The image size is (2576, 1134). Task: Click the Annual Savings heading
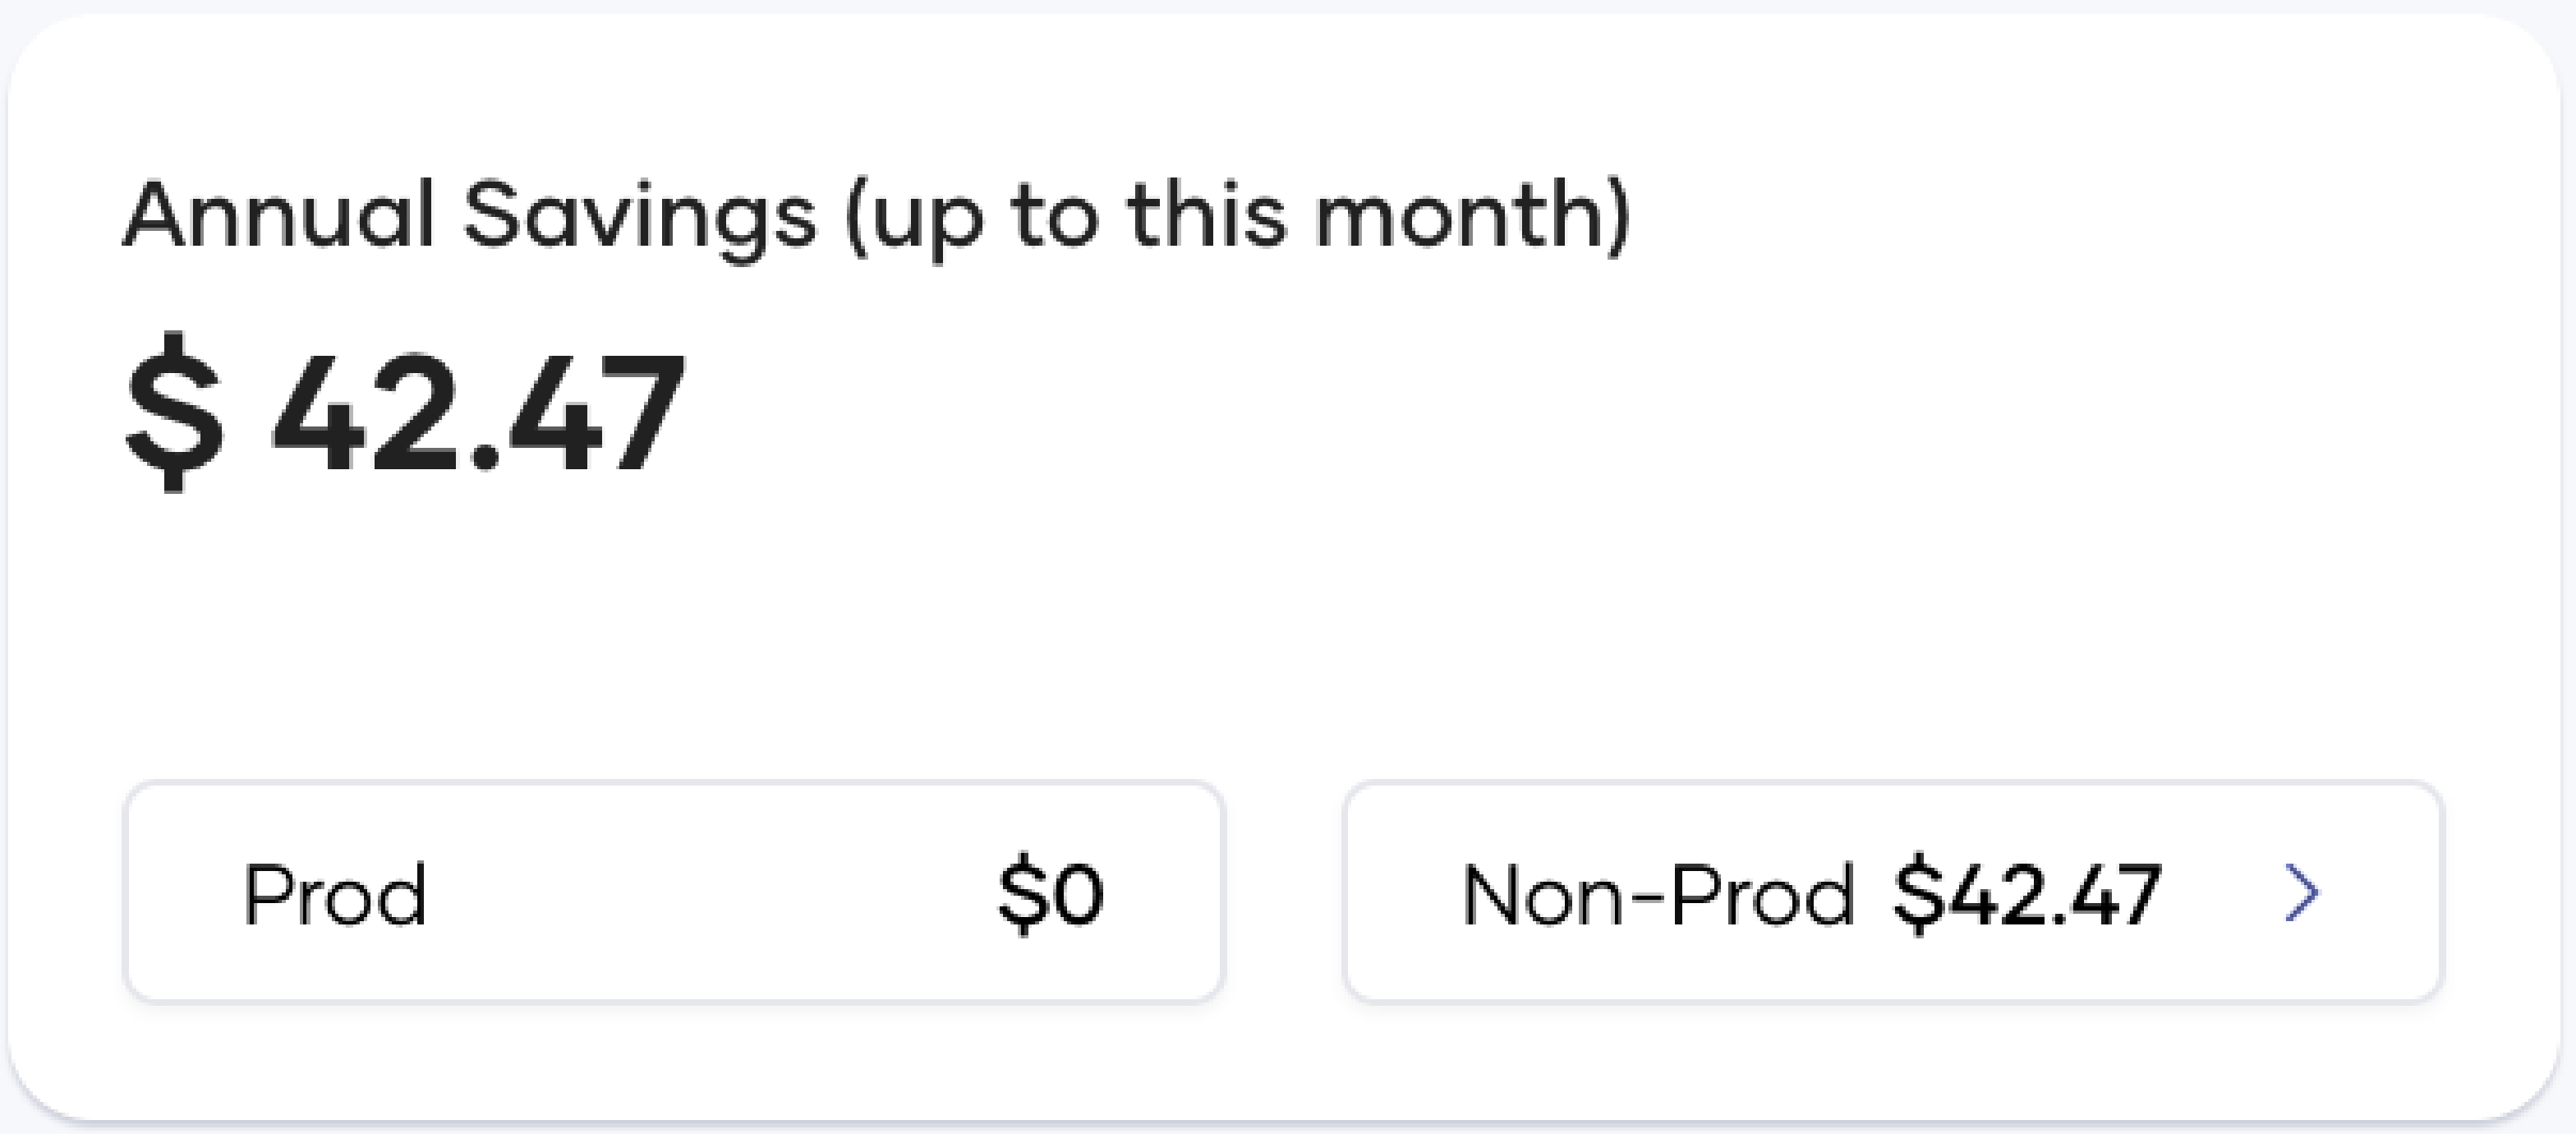[x=880, y=215]
